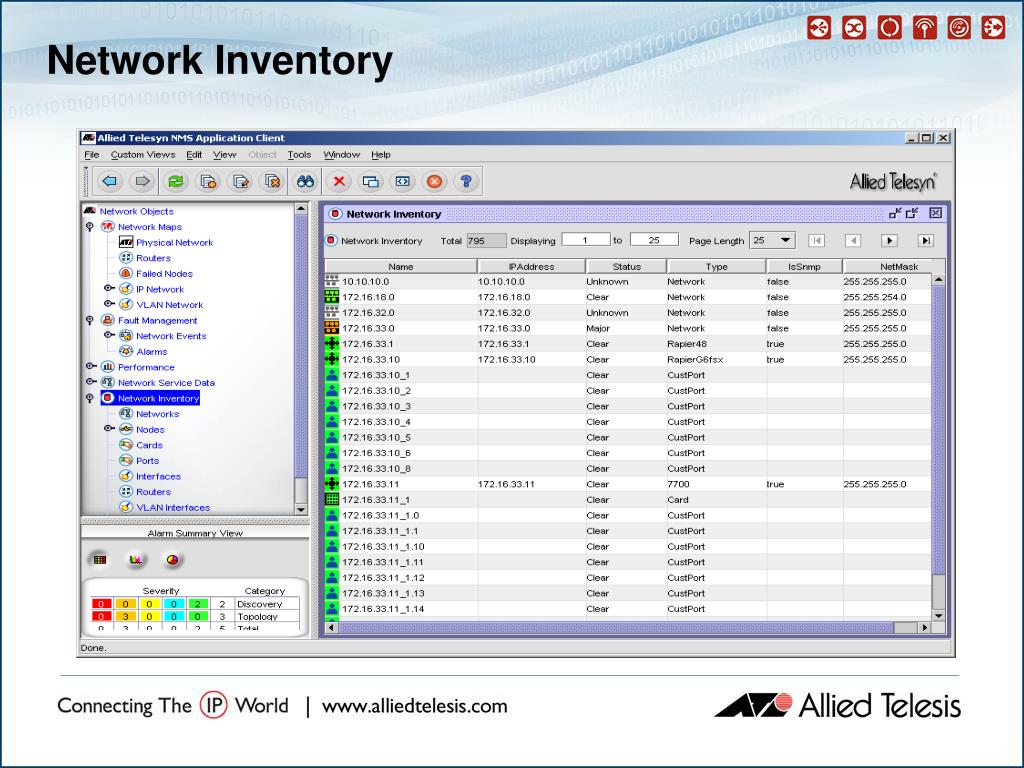Open the binoculars Find icon
1024x768 pixels.
(x=306, y=181)
